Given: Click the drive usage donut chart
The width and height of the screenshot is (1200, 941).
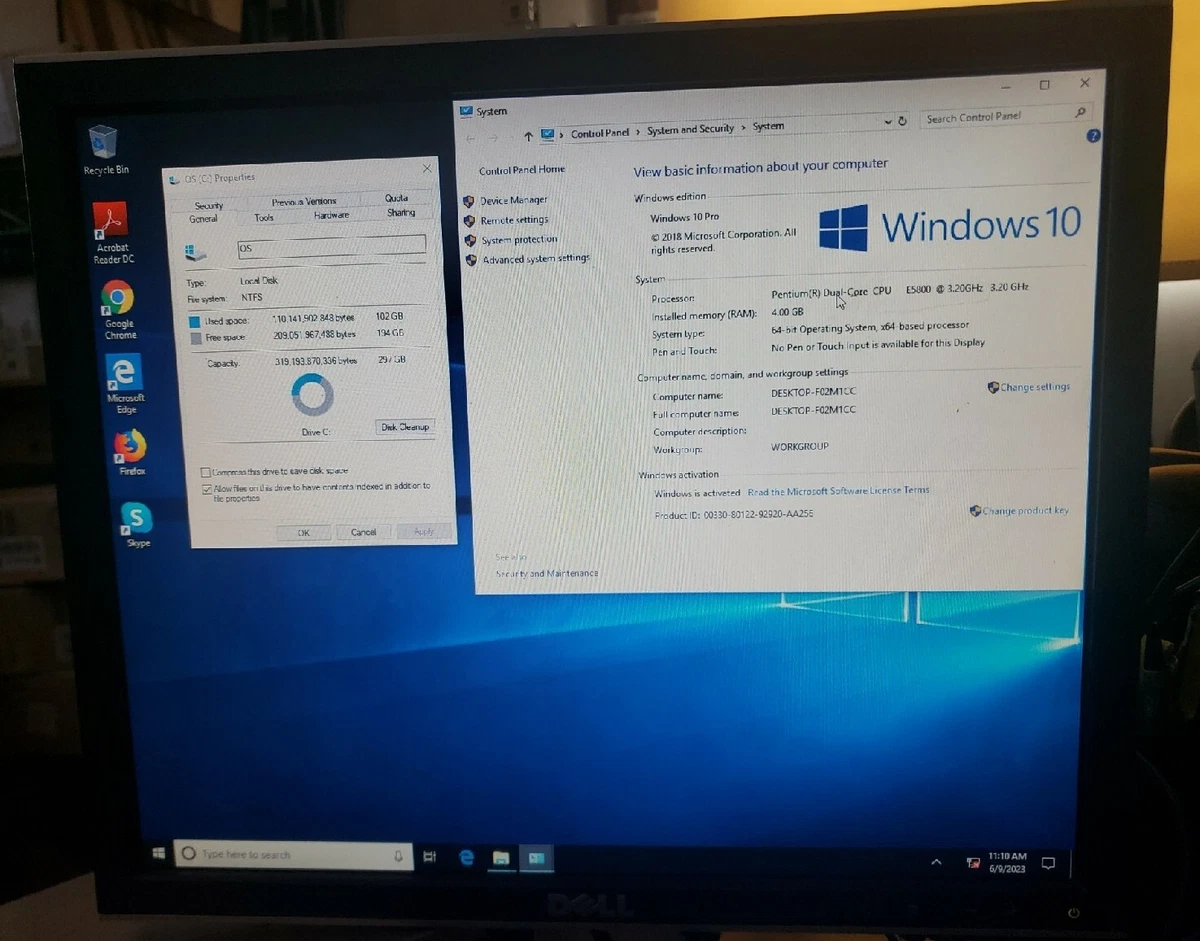Looking at the screenshot, I should point(312,396).
